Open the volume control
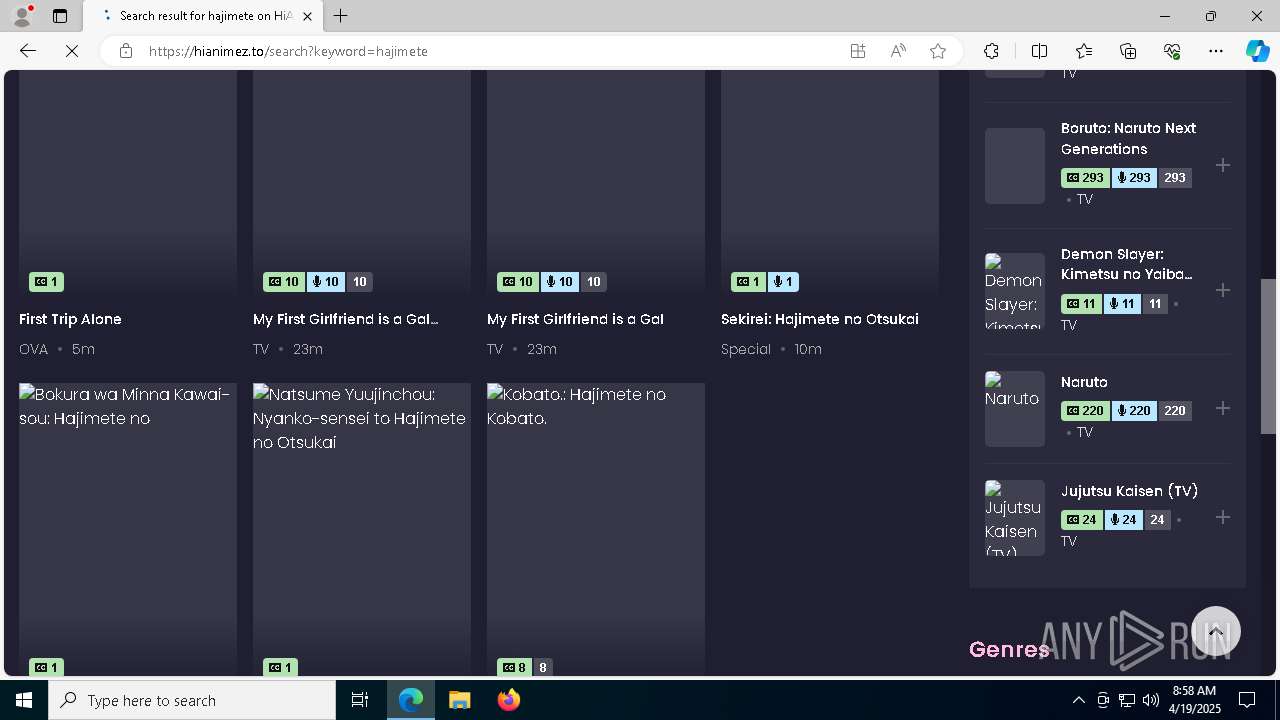 1150,700
